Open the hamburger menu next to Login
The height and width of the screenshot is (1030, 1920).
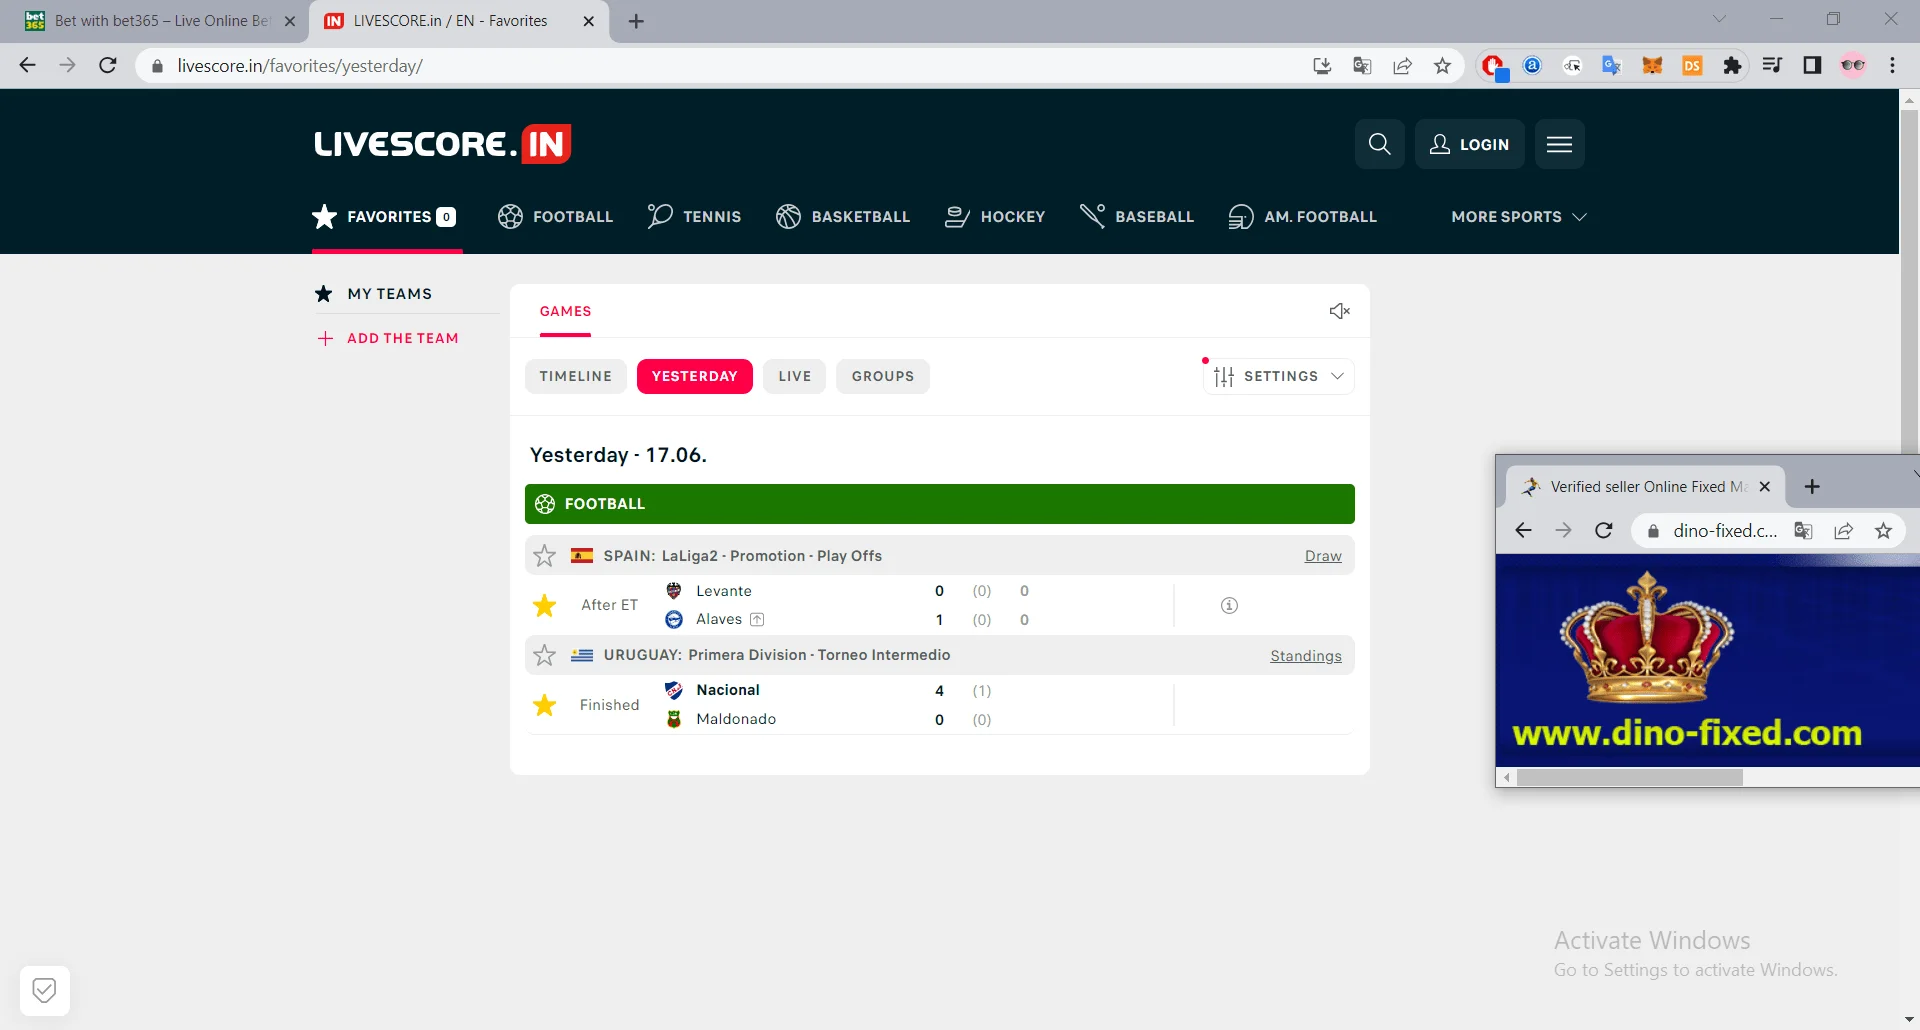pyautogui.click(x=1559, y=144)
